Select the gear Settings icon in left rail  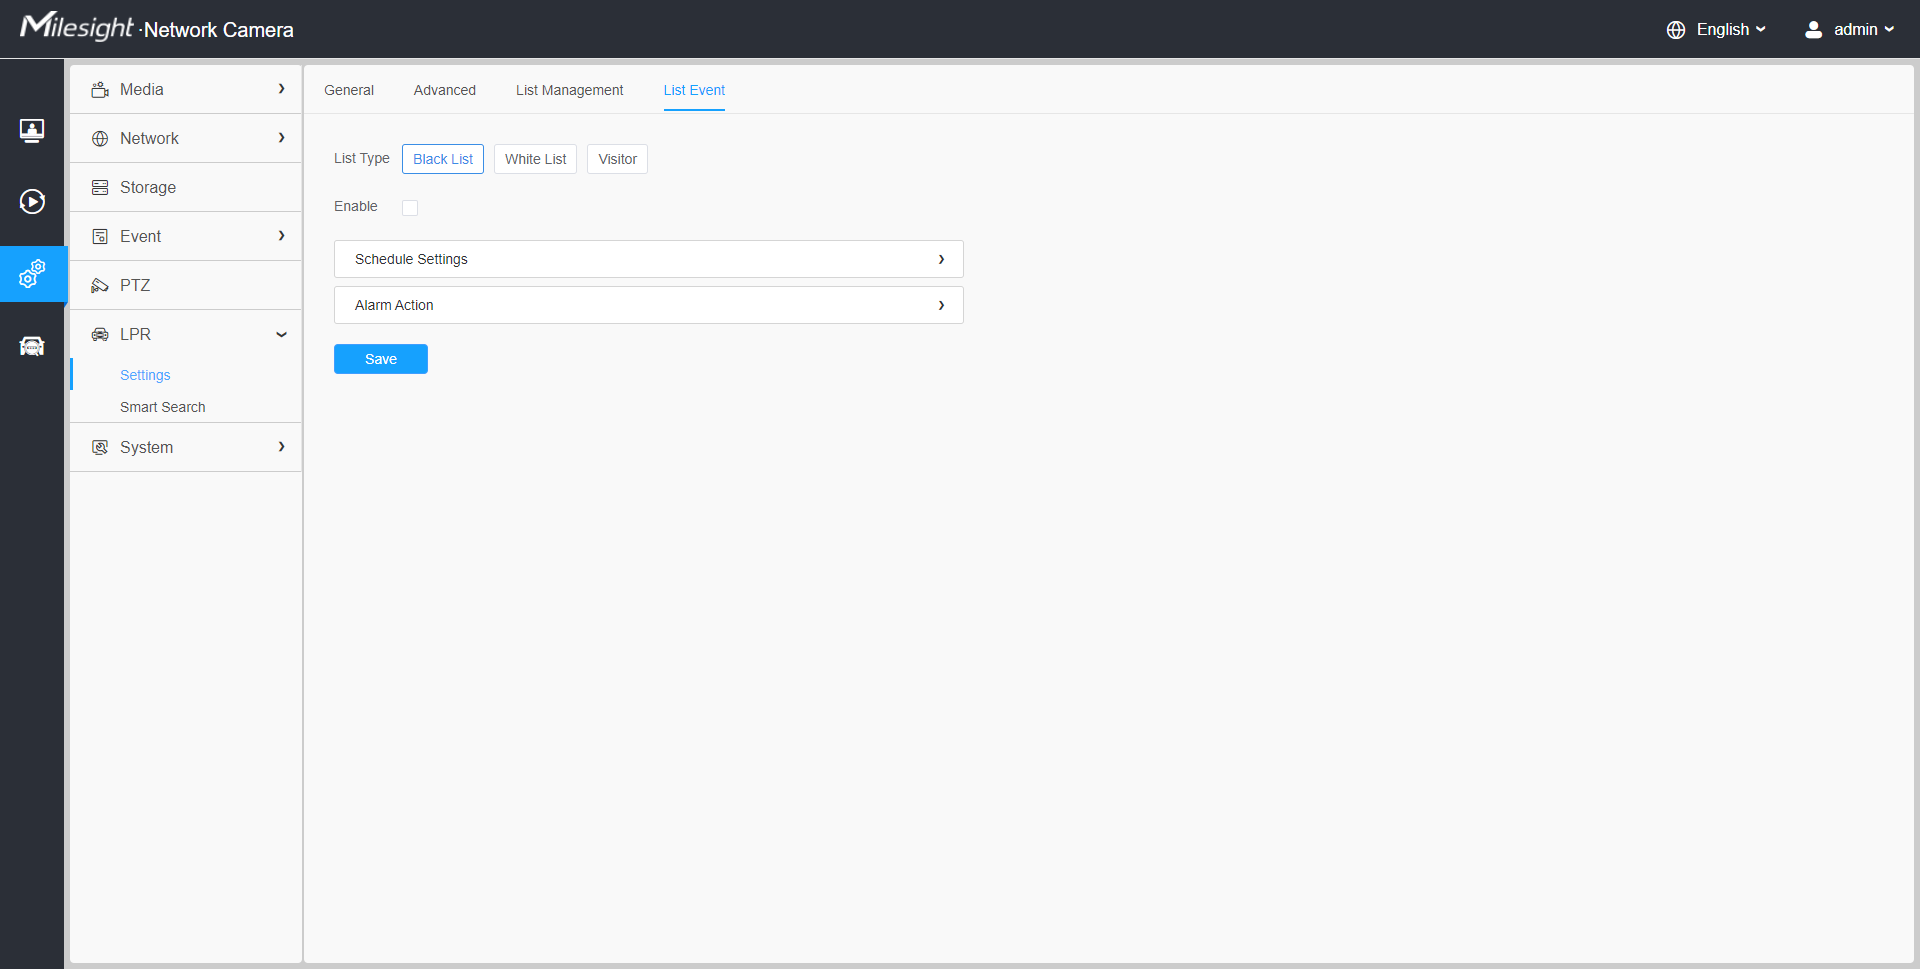click(x=32, y=274)
